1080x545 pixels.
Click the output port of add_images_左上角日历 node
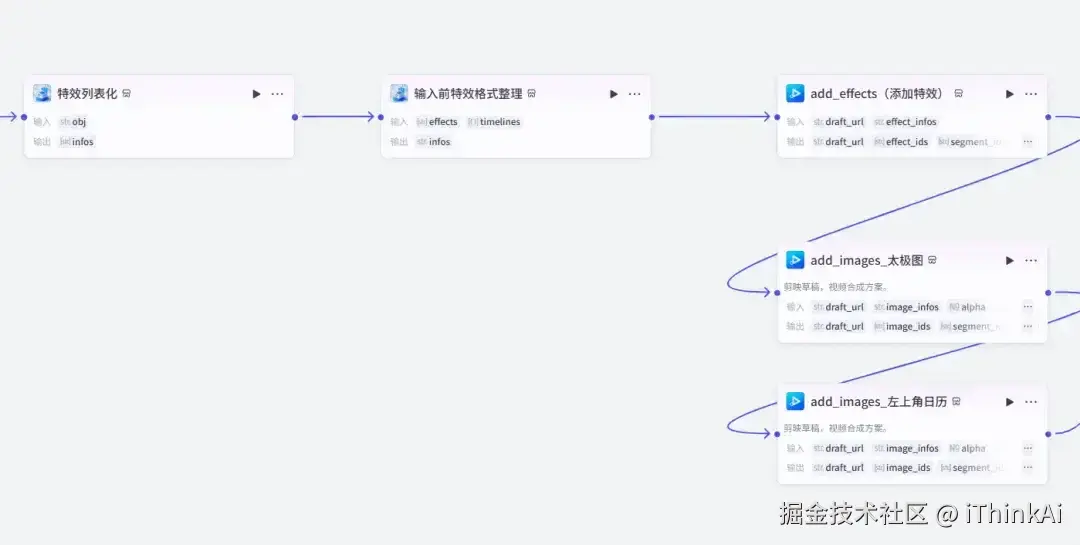[1048, 434]
